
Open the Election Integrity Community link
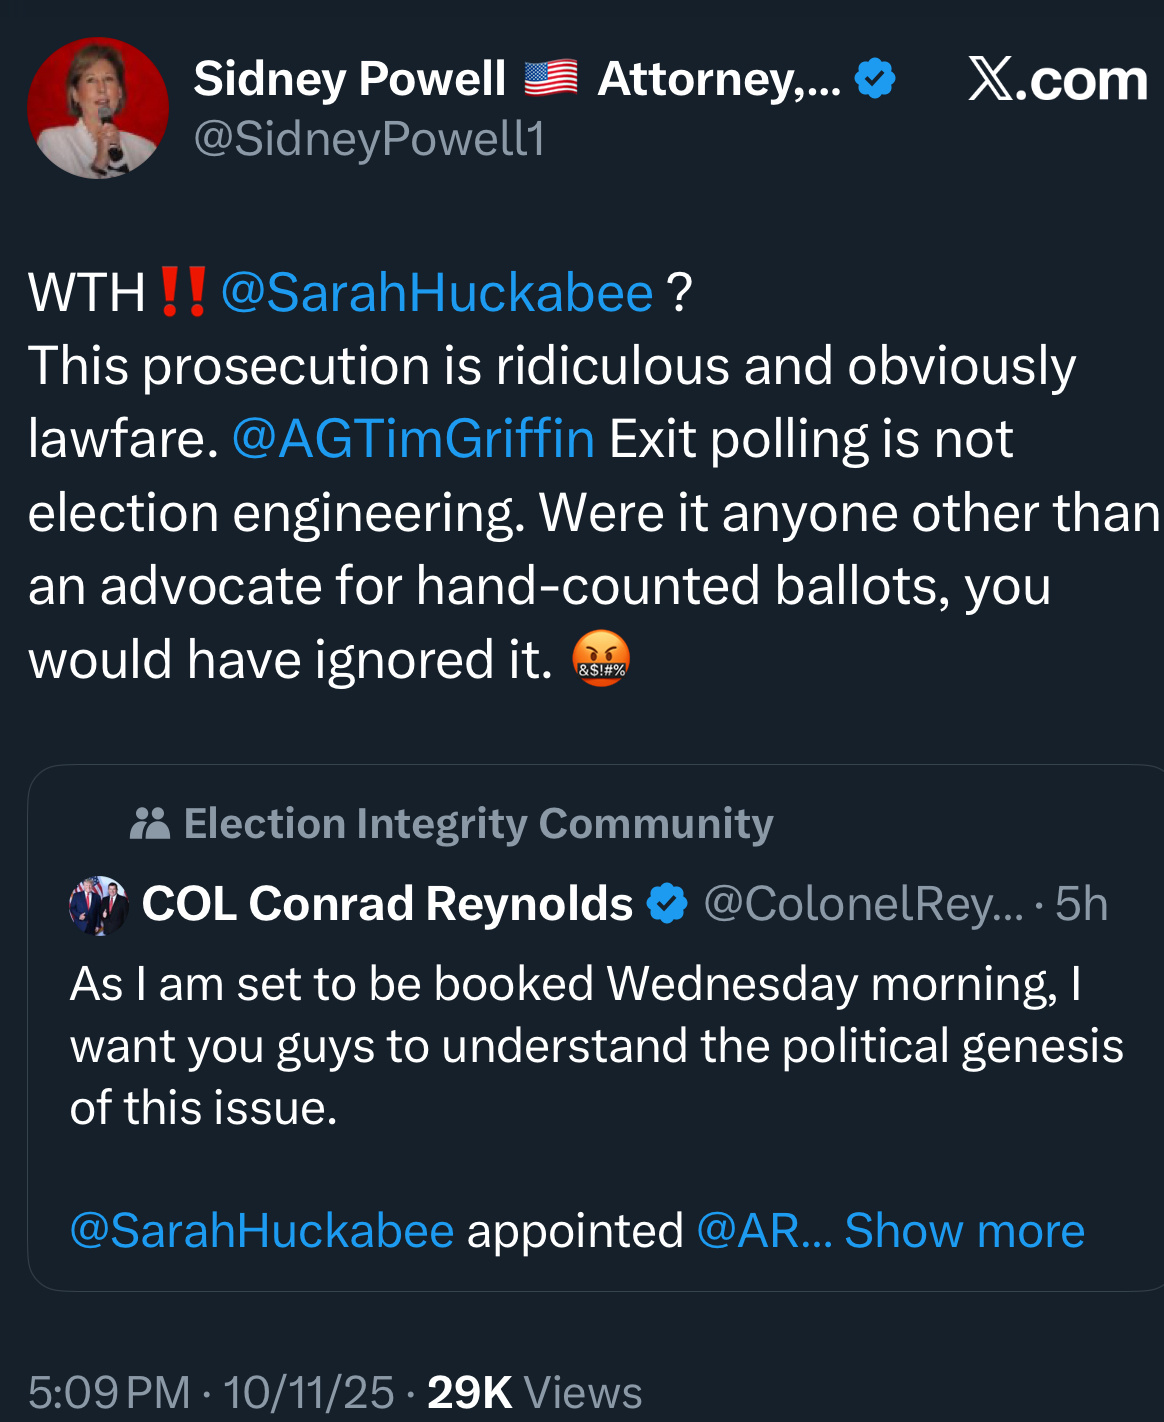478,824
